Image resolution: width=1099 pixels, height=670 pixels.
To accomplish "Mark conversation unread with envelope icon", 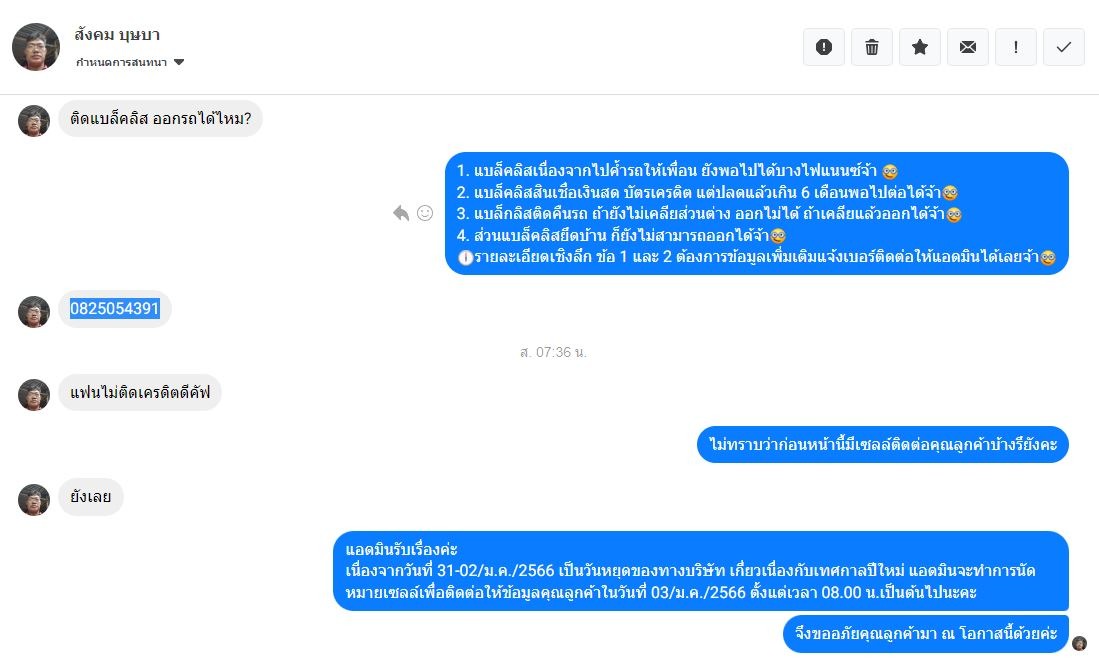I will click(x=968, y=47).
